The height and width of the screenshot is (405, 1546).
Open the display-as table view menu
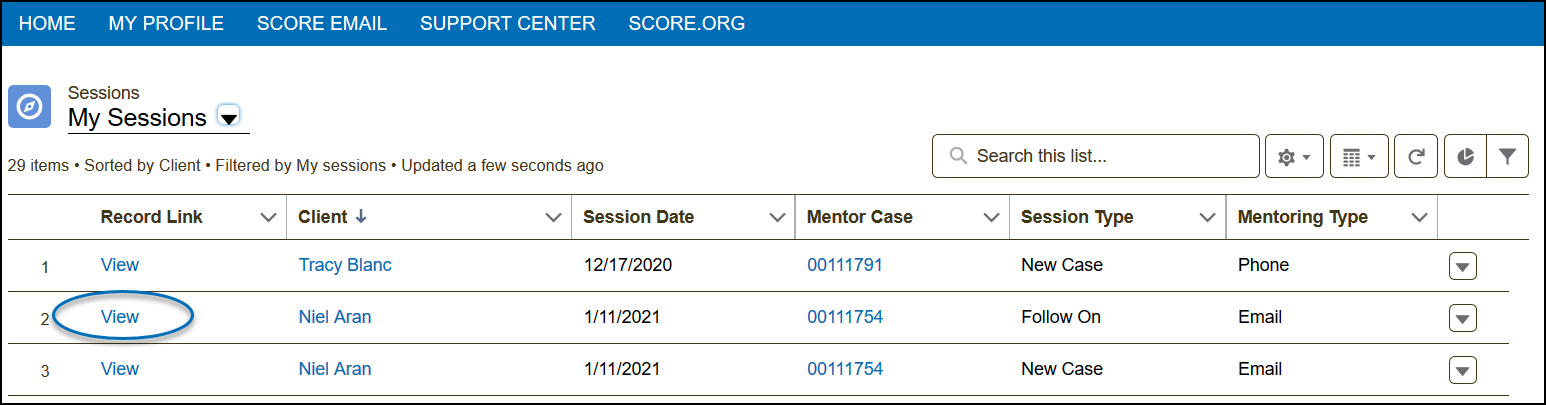click(1358, 157)
